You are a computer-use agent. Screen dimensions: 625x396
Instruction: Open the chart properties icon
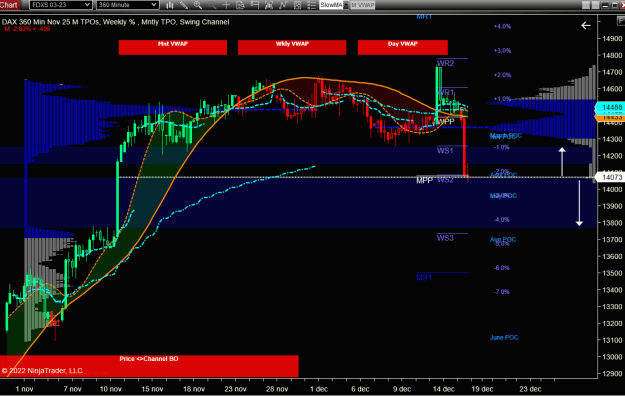coord(297,5)
